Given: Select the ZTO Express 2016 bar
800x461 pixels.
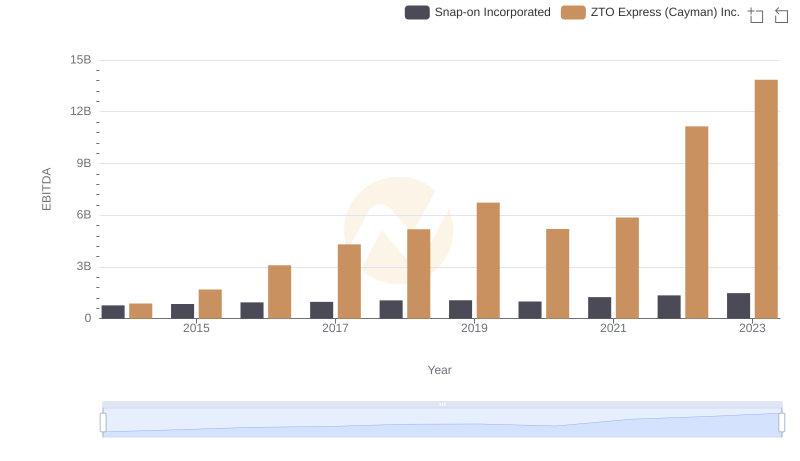Looking at the screenshot, I should (280, 292).
